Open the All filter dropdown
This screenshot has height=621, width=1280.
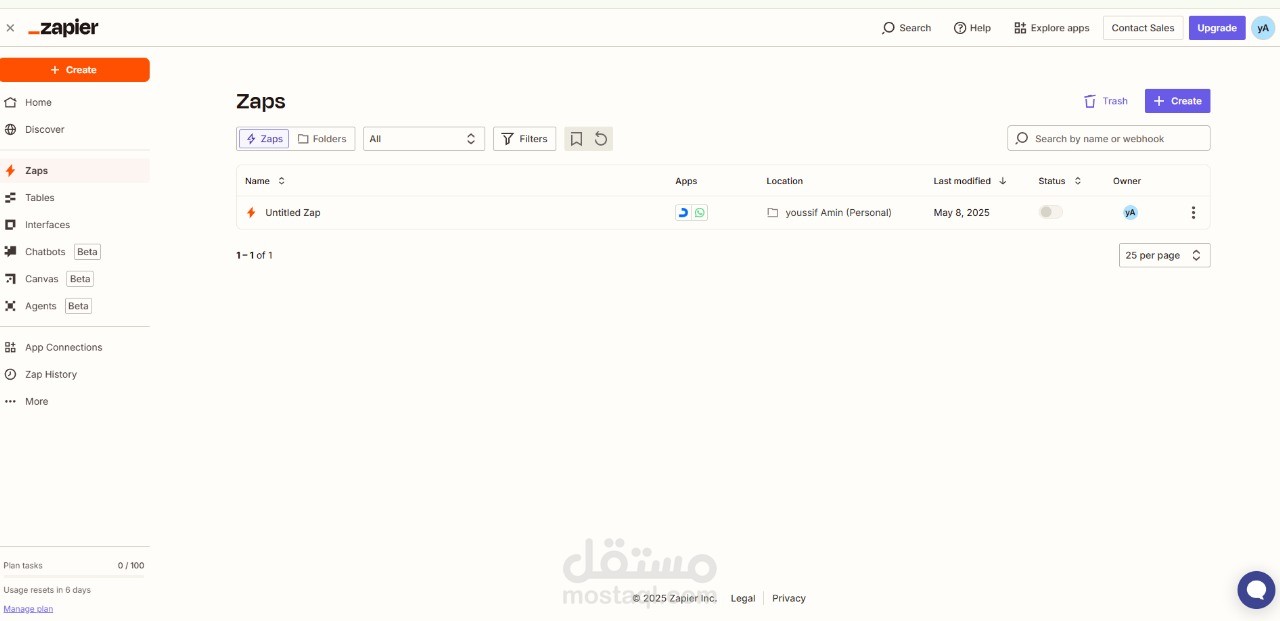click(424, 139)
